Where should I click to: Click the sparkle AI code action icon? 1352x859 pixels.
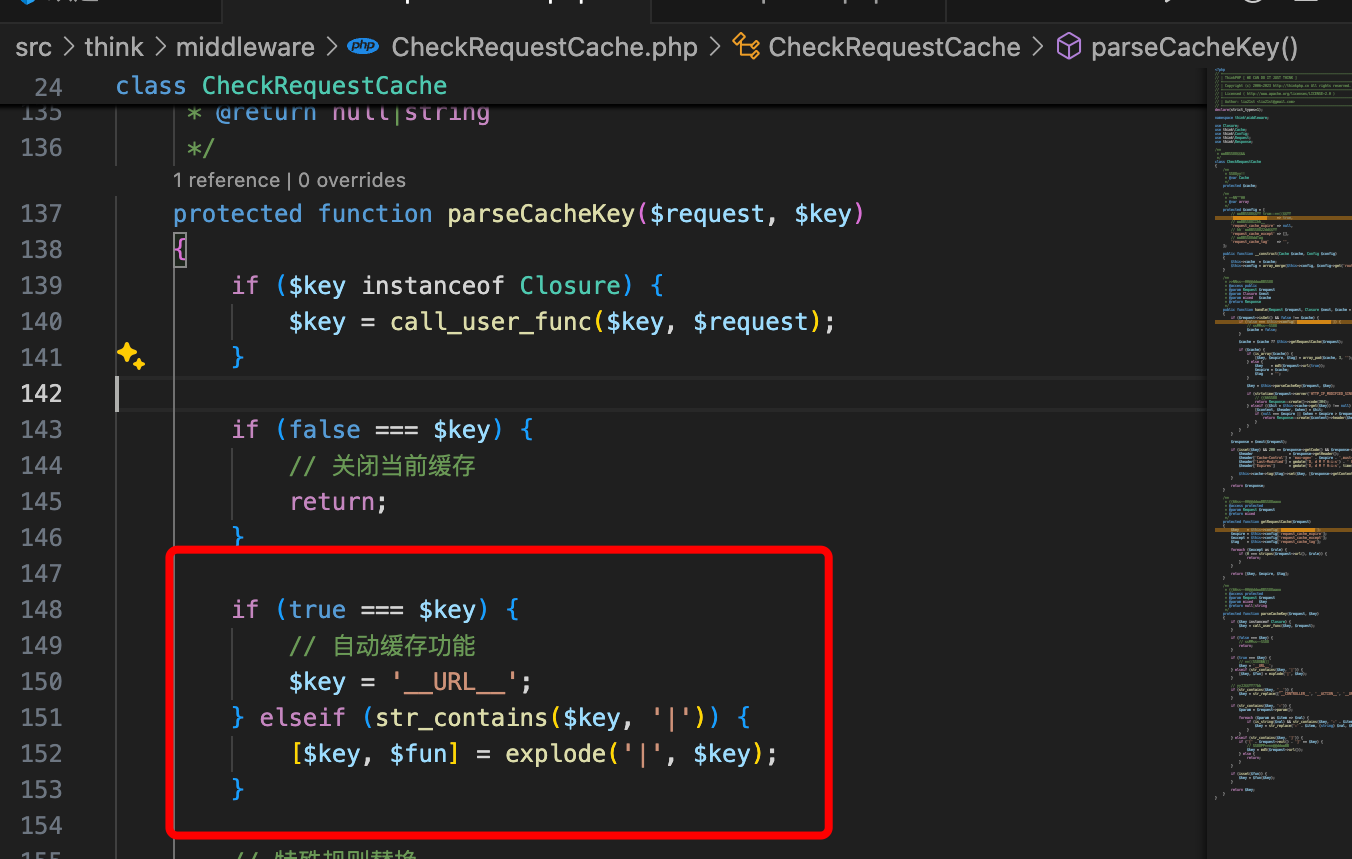(x=131, y=356)
